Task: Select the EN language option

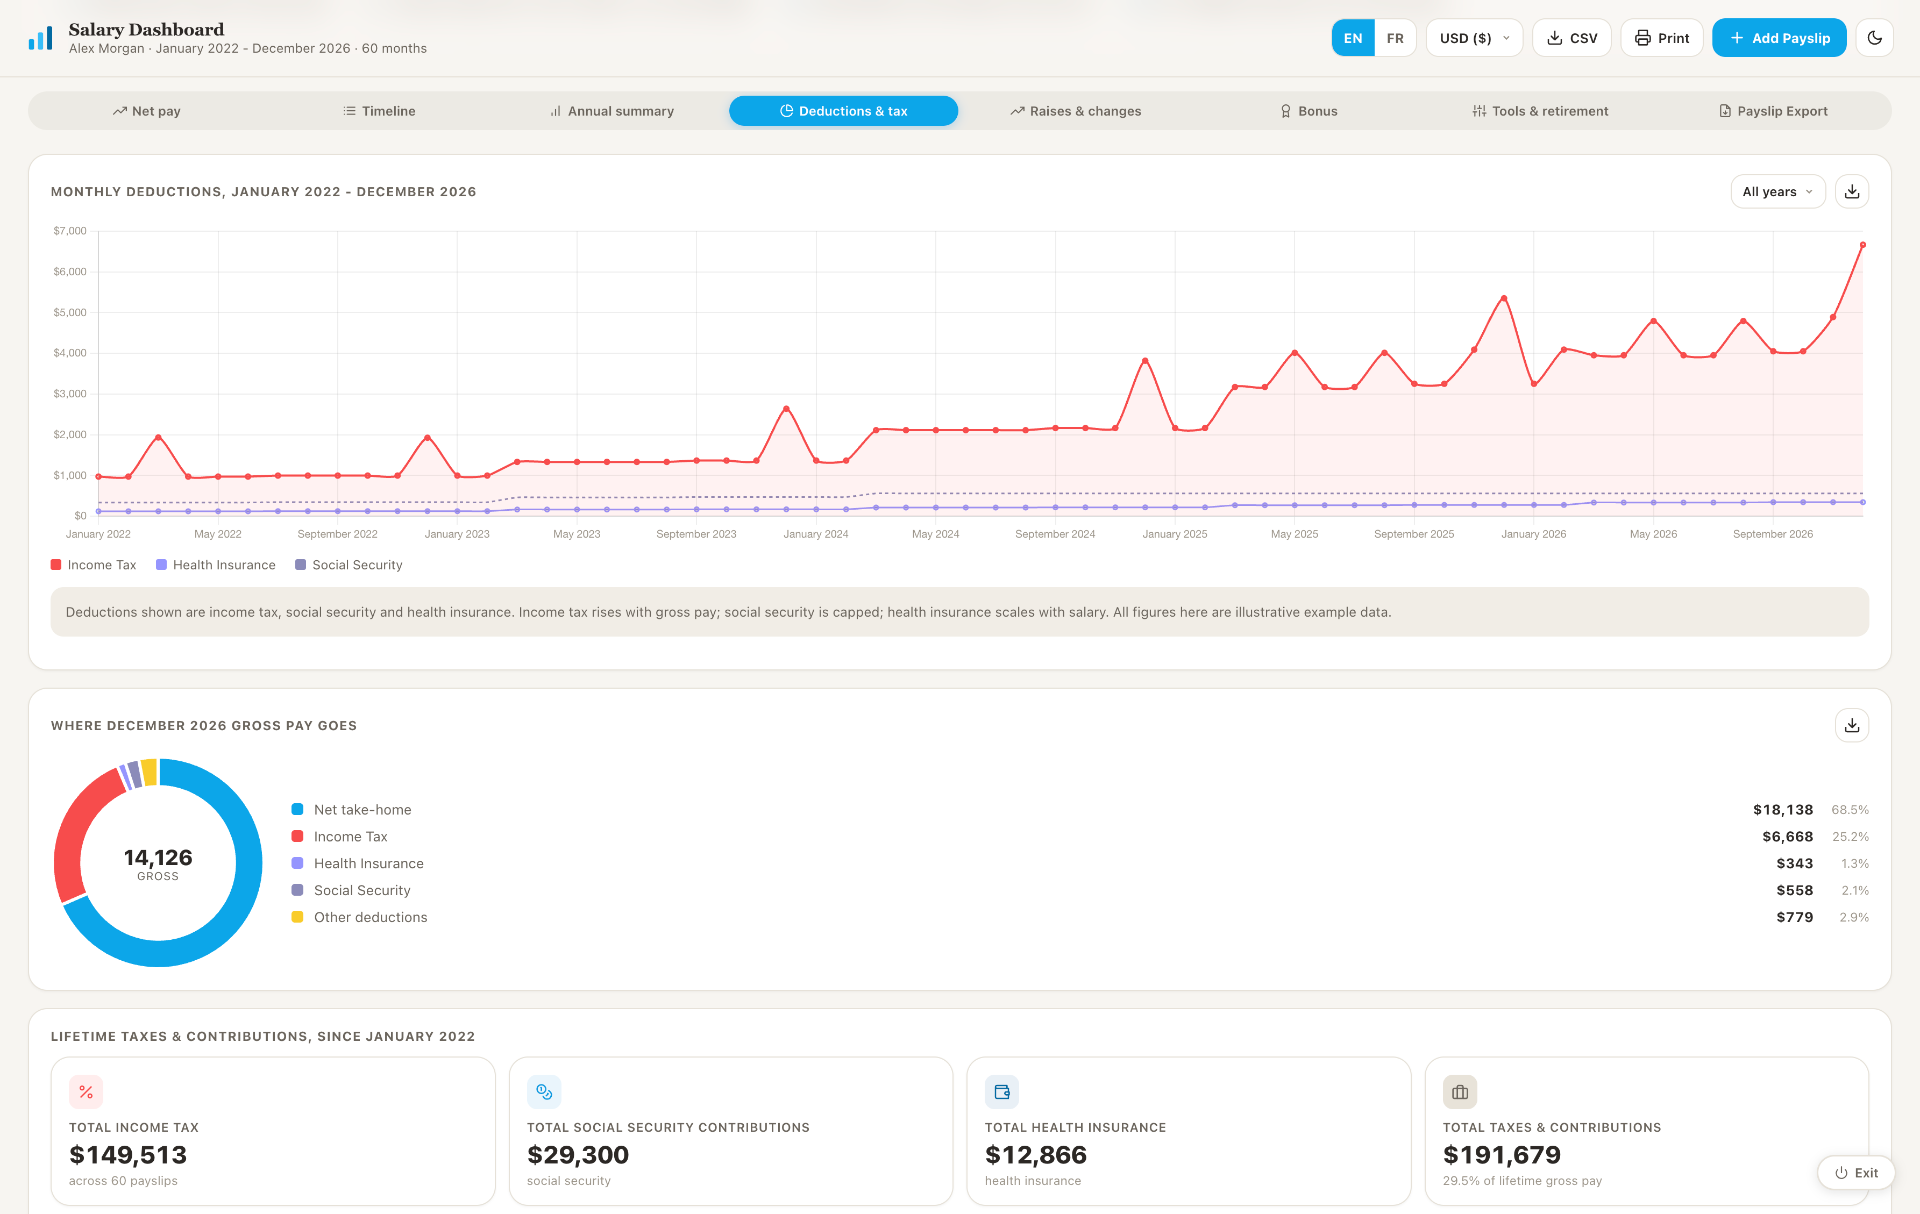Action: click(1353, 38)
